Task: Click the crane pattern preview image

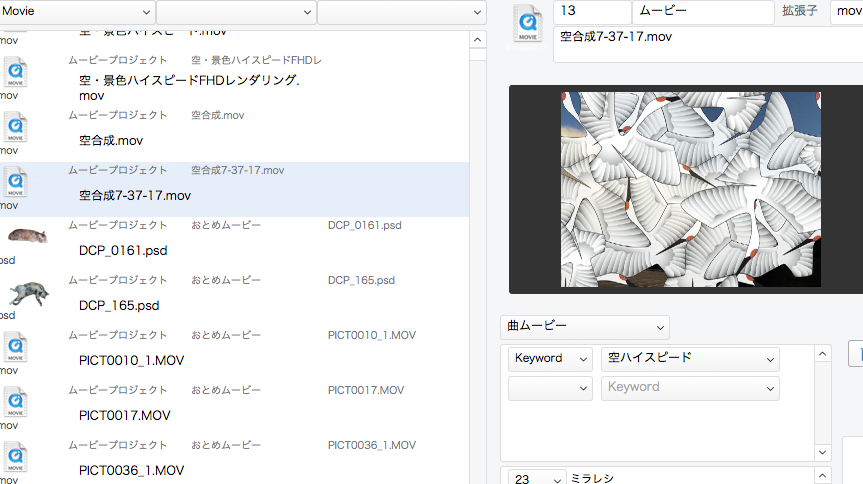Action: pos(691,189)
